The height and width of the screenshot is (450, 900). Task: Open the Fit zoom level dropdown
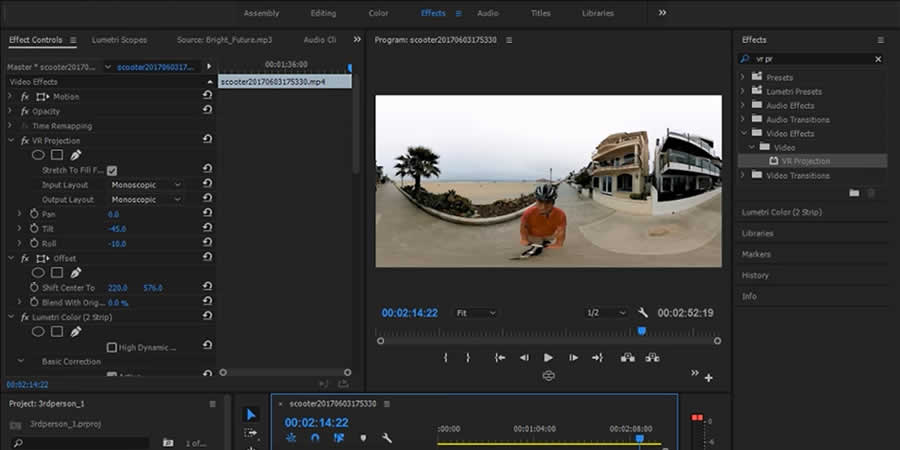pos(475,313)
